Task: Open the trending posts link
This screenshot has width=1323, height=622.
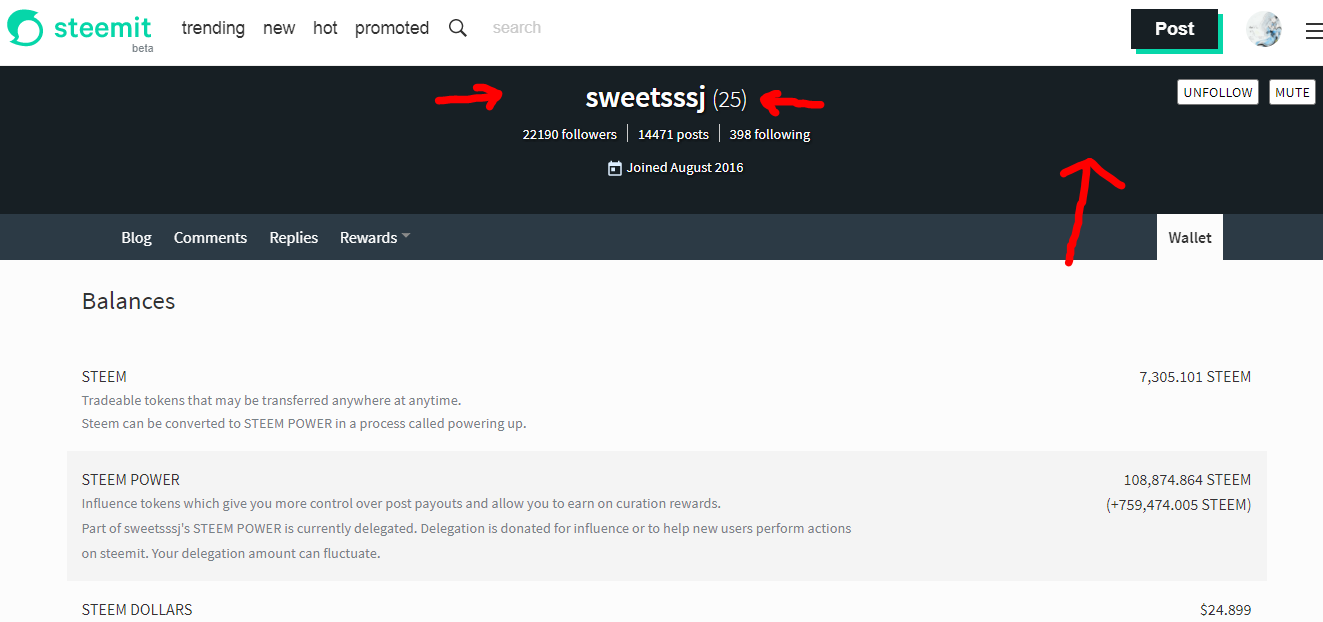Action: click(213, 28)
